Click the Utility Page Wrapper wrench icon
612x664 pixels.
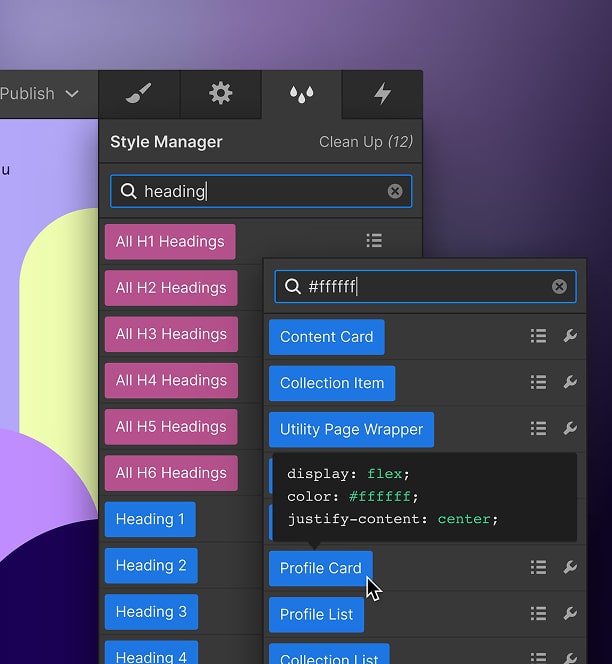pyautogui.click(x=570, y=429)
